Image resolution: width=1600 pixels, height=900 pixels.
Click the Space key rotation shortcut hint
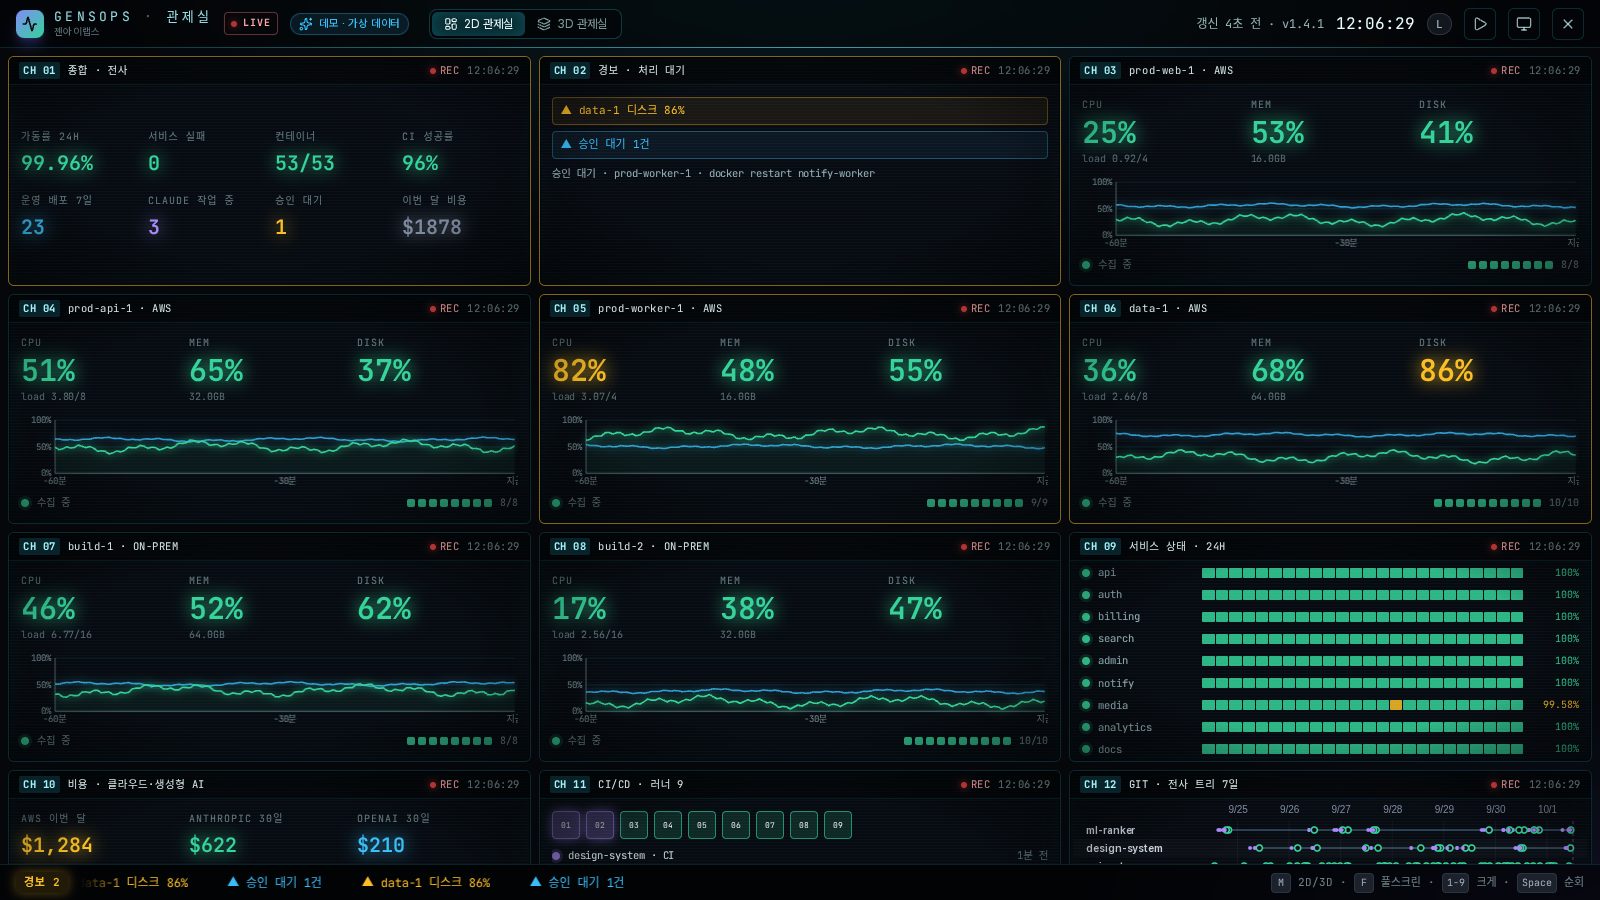click(x=1550, y=882)
